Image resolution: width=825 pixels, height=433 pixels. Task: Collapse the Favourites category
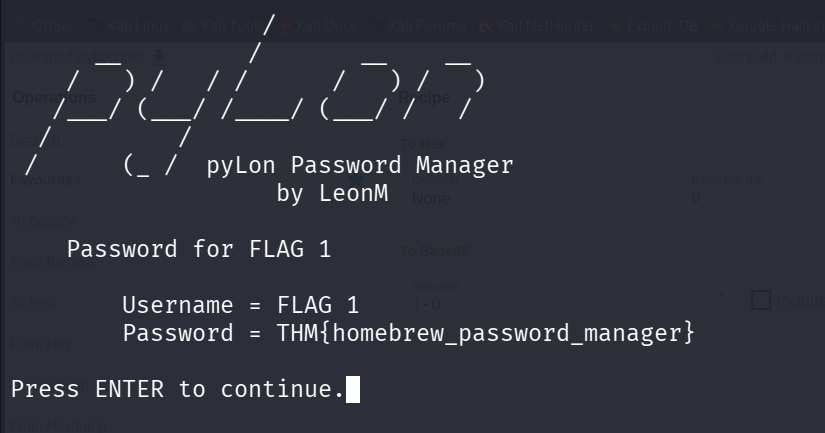pos(46,180)
